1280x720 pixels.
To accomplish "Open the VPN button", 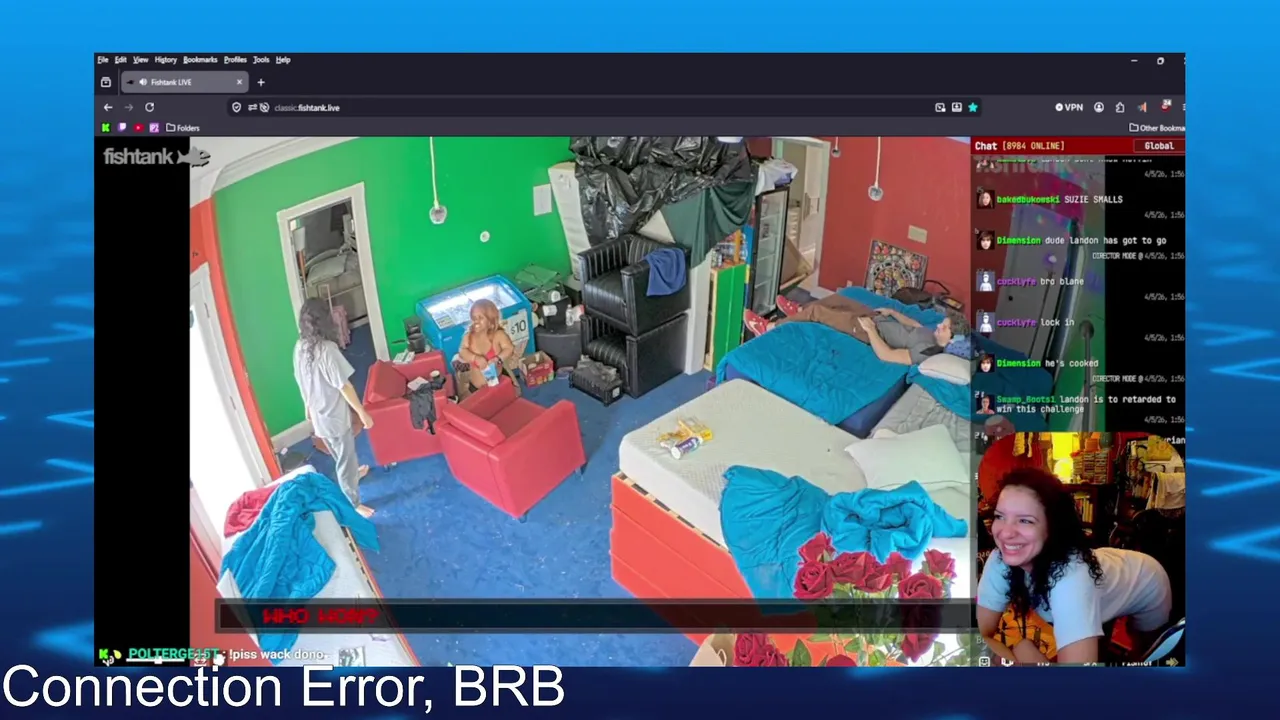I will [1069, 107].
